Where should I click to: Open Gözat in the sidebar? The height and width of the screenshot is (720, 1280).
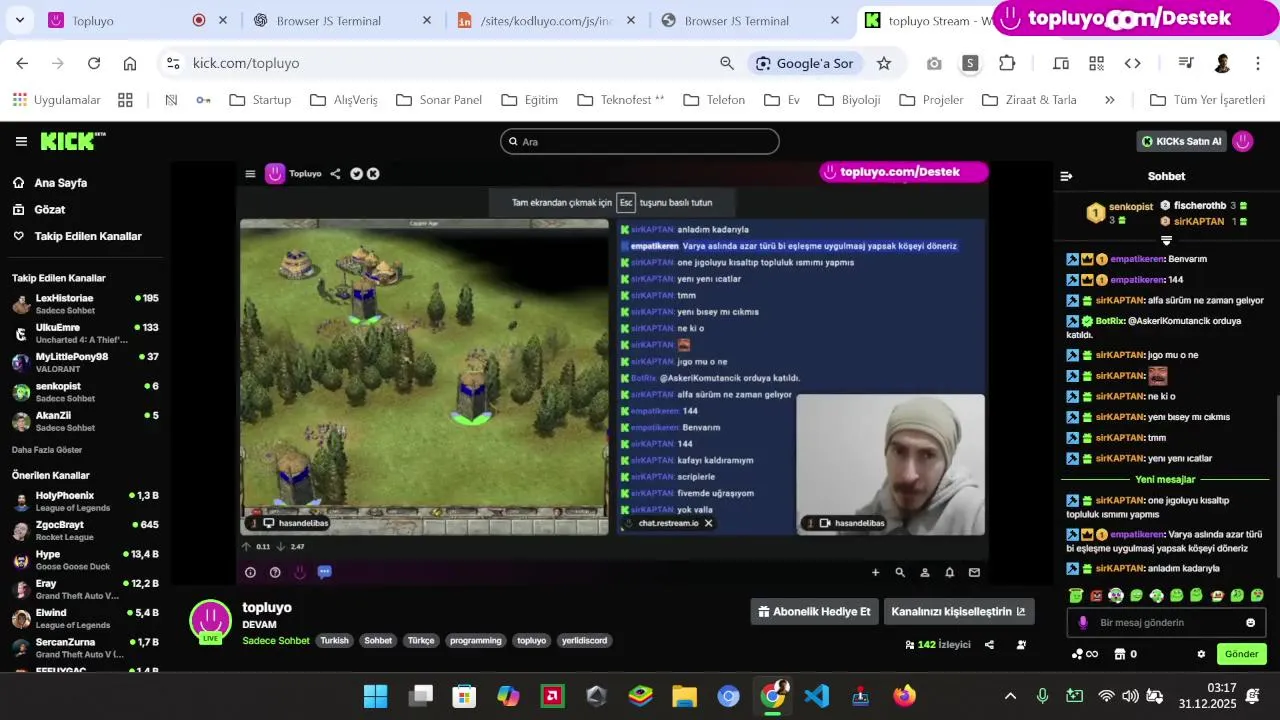(38, 210)
